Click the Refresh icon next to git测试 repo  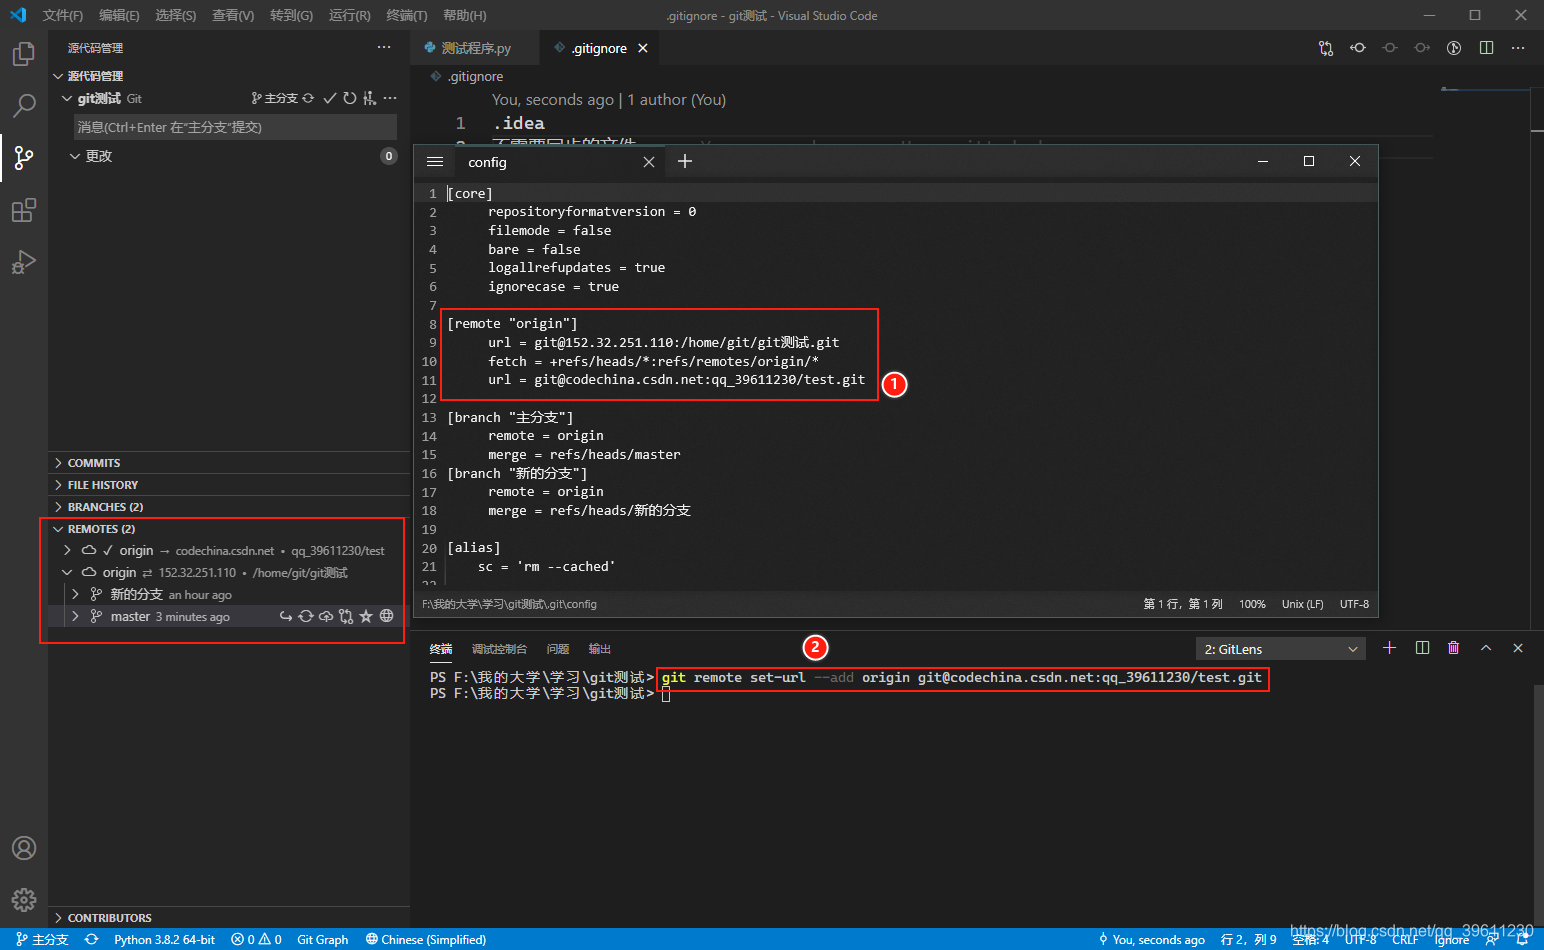350,98
